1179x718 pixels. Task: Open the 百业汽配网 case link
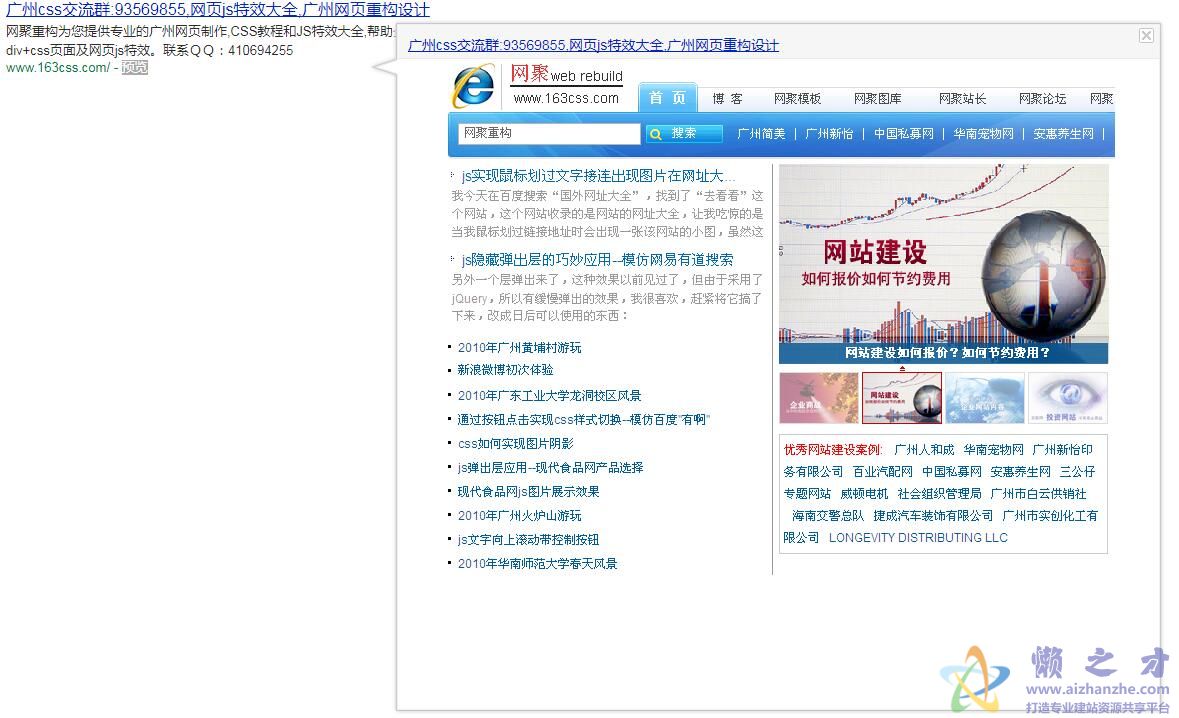[x=883, y=471]
